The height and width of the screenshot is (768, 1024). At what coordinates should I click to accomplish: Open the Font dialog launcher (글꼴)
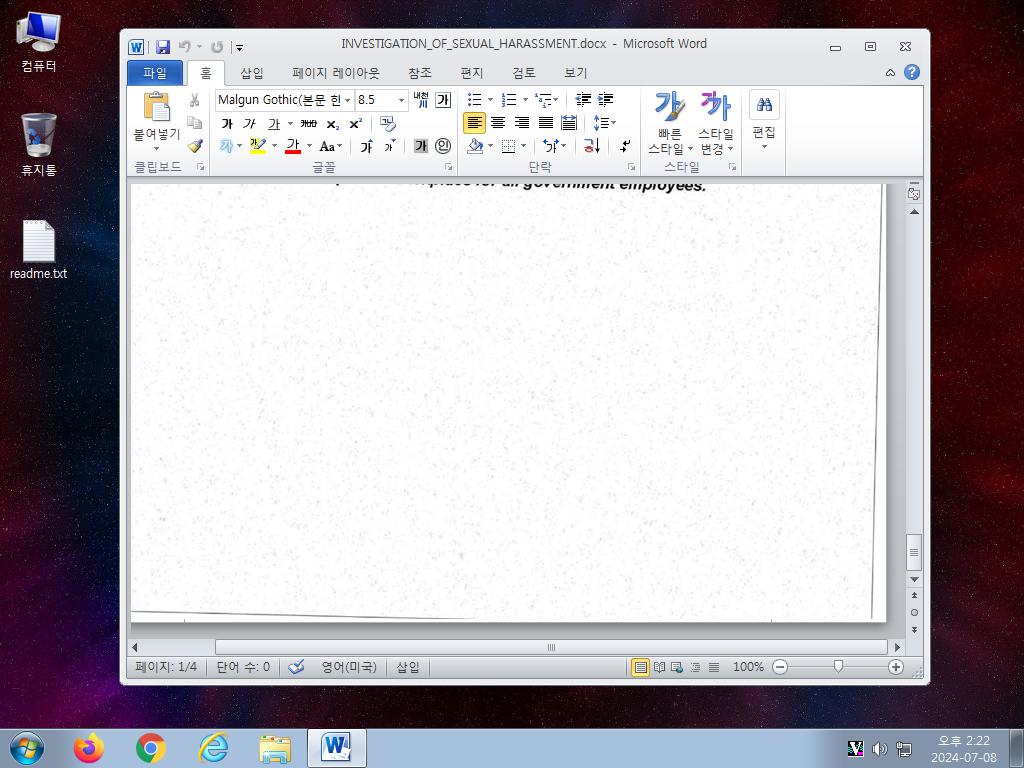pyautogui.click(x=449, y=167)
